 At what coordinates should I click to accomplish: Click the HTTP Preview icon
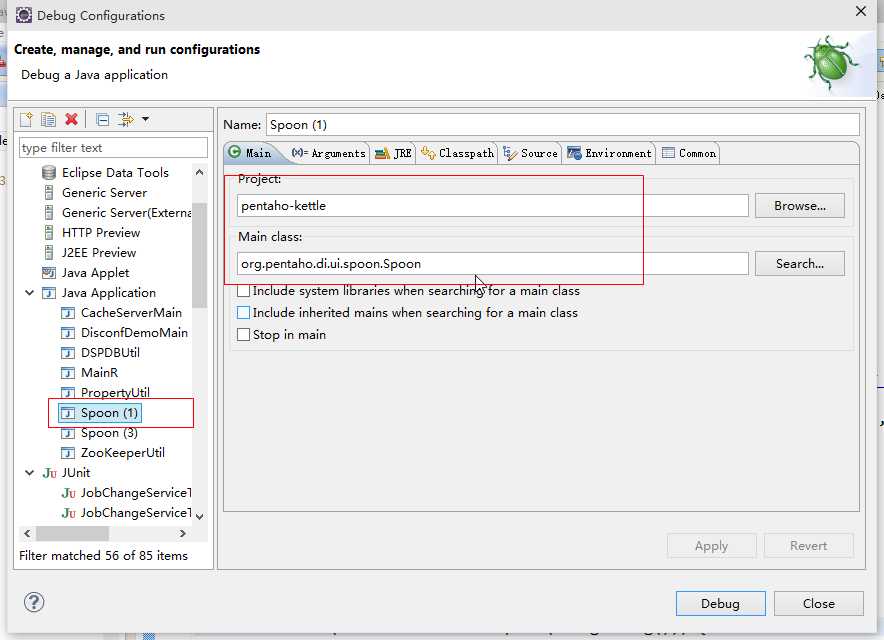tap(49, 233)
